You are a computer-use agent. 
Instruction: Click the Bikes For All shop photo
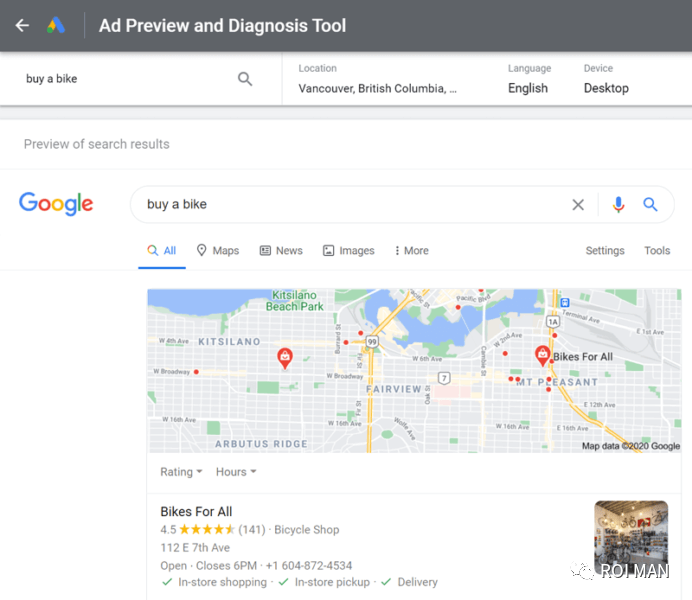(x=631, y=537)
